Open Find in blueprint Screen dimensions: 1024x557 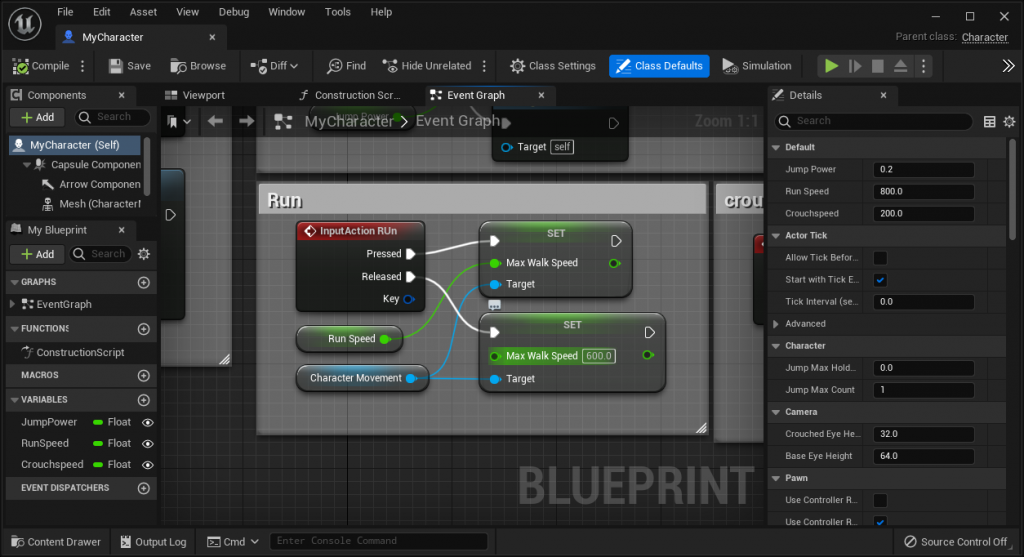pos(347,66)
